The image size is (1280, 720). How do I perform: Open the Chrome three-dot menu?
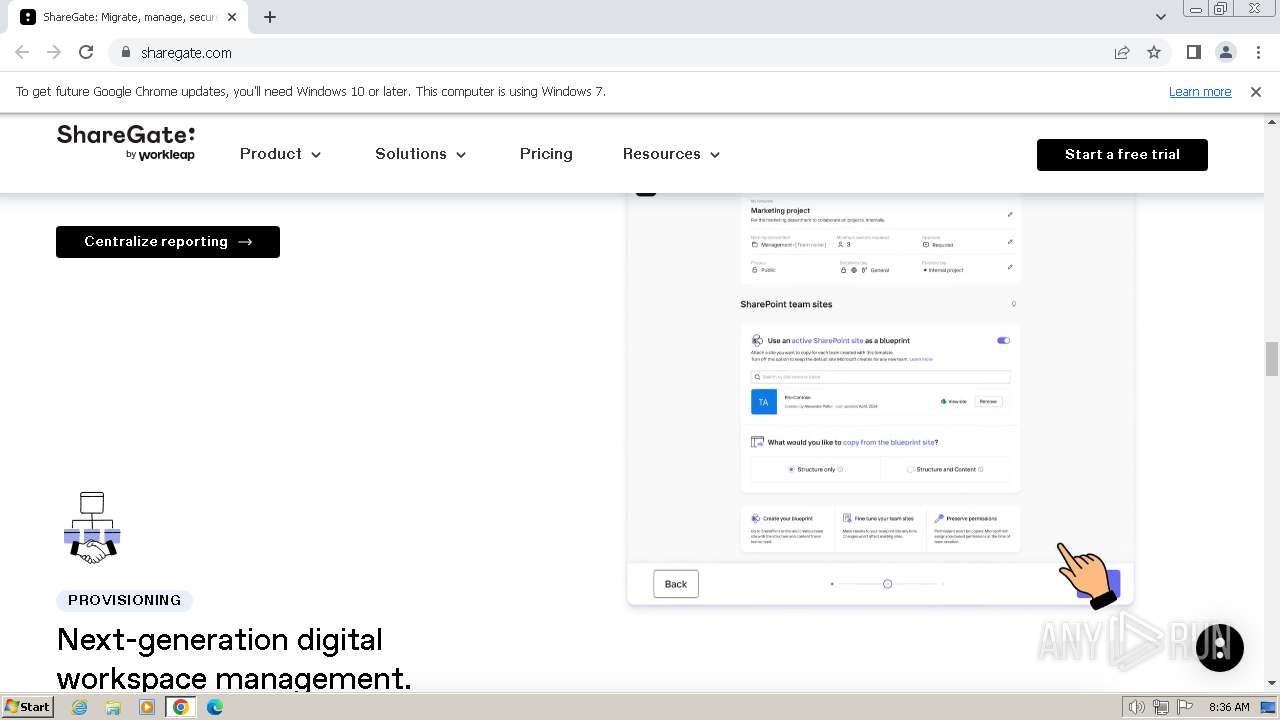click(1257, 52)
